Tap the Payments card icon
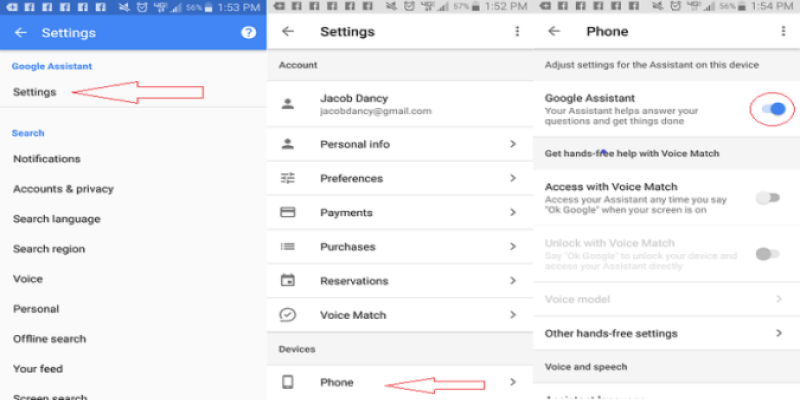The width and height of the screenshot is (800, 400). click(x=288, y=212)
